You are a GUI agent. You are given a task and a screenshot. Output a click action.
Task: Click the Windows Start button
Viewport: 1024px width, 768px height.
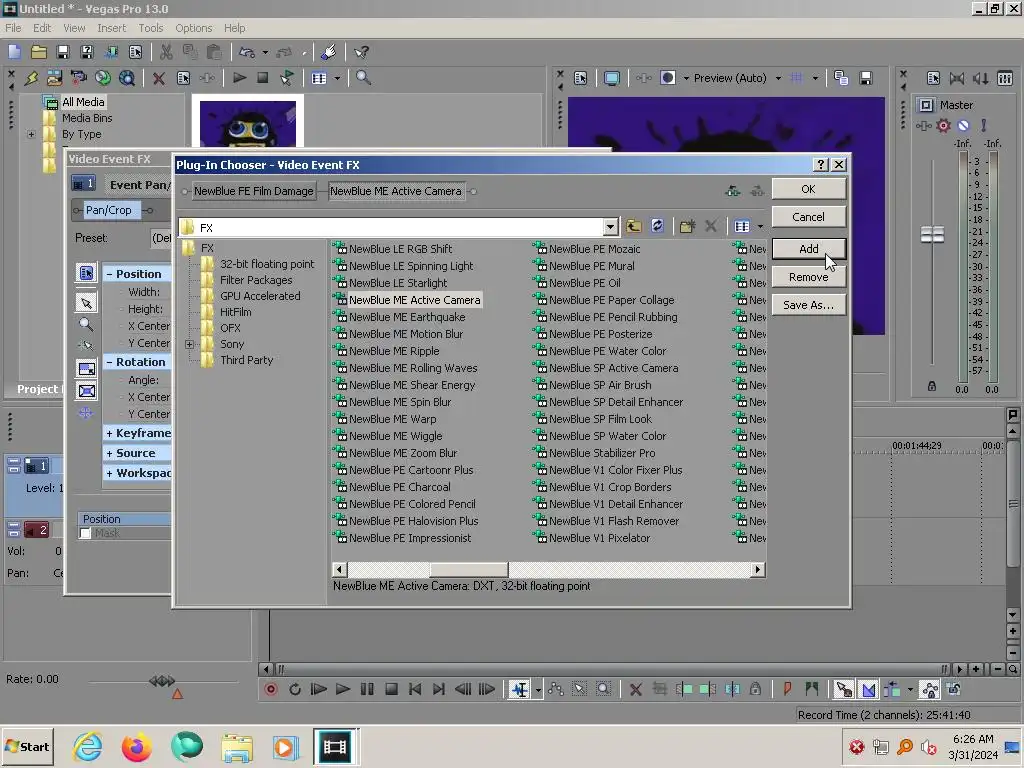[28, 747]
